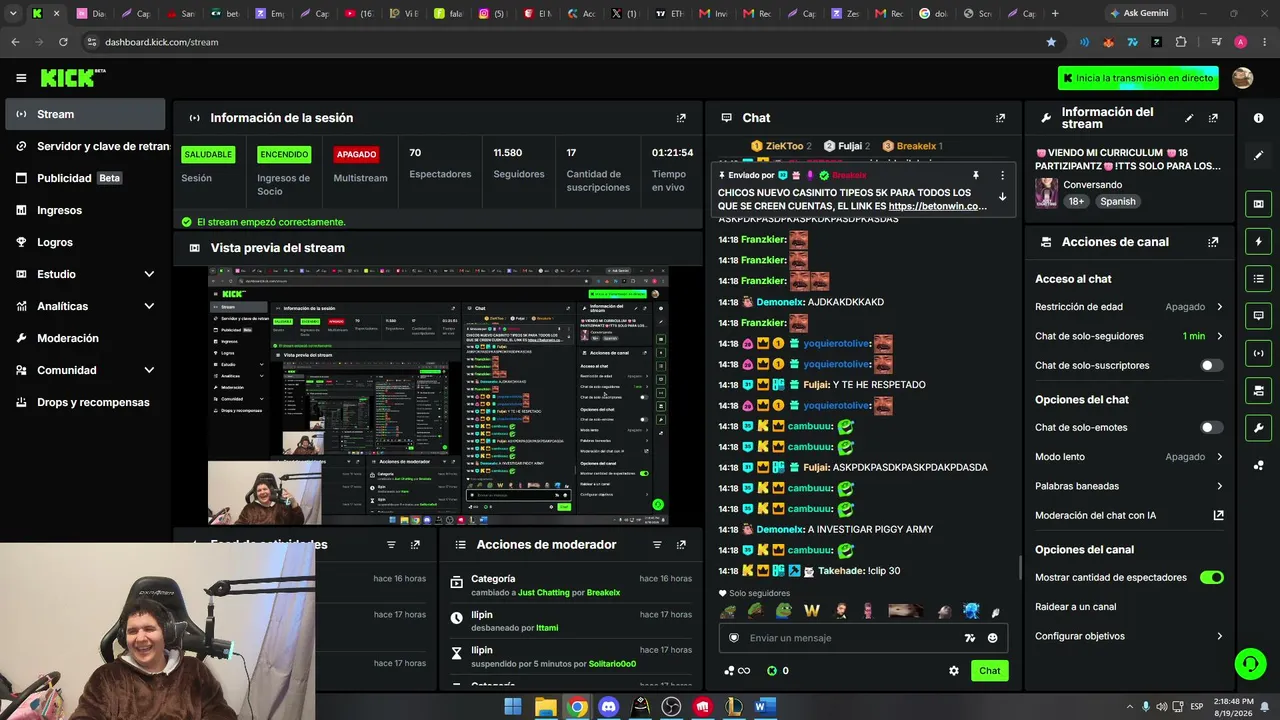1280x720 pixels.
Task: Pop out the Feed de actividades panel
Action: [x=415, y=545]
